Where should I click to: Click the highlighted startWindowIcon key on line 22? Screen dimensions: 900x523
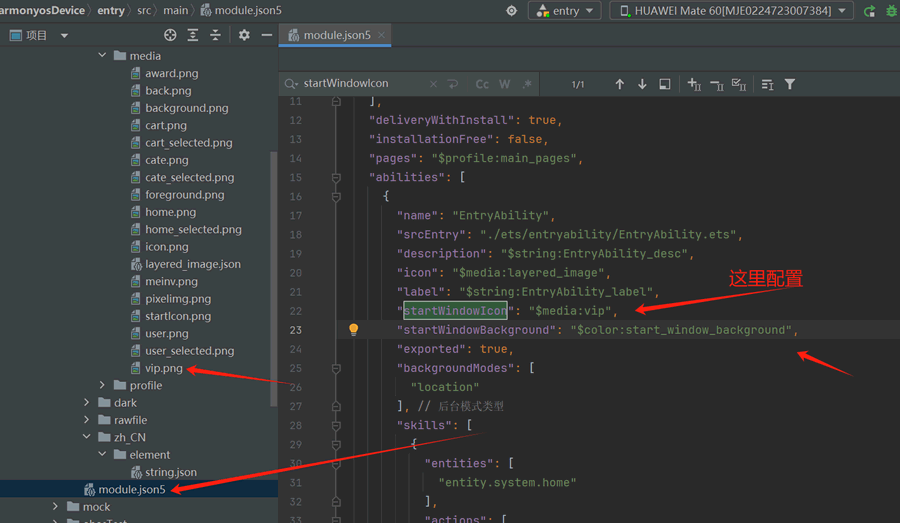(455, 311)
